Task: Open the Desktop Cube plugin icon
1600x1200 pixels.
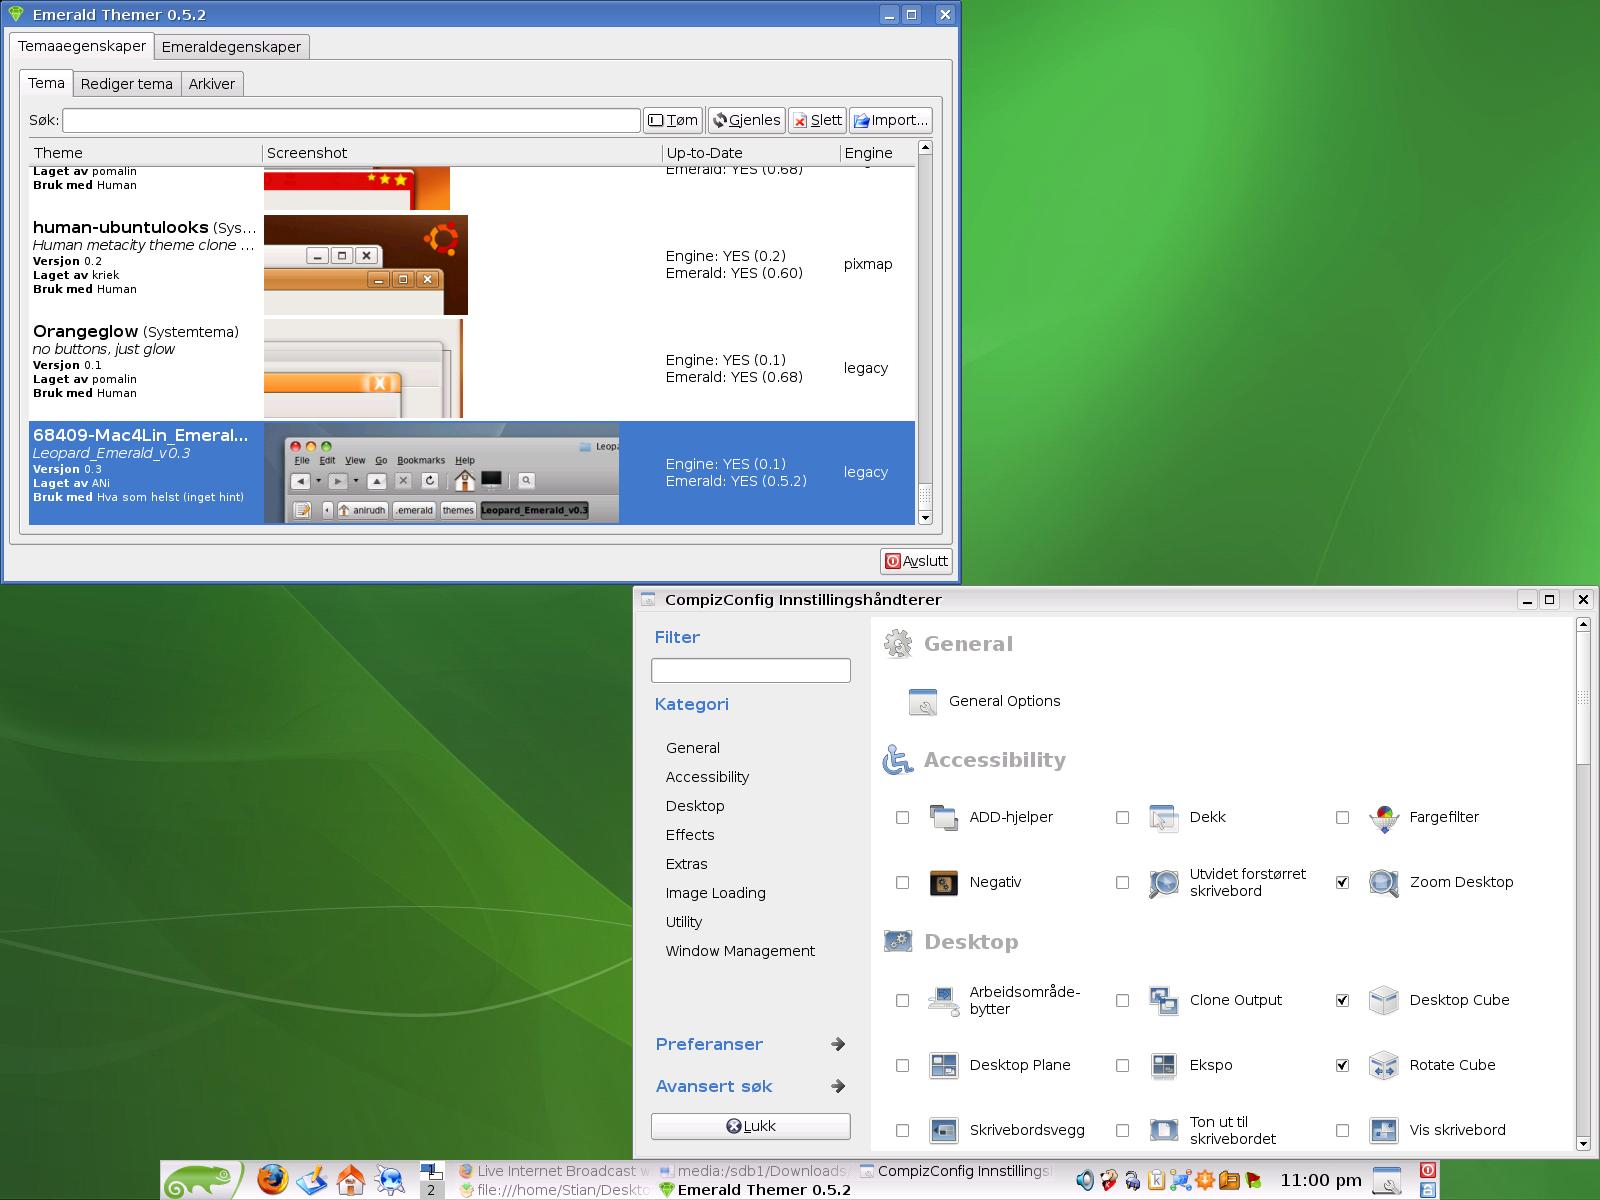Action: [x=1384, y=1001]
